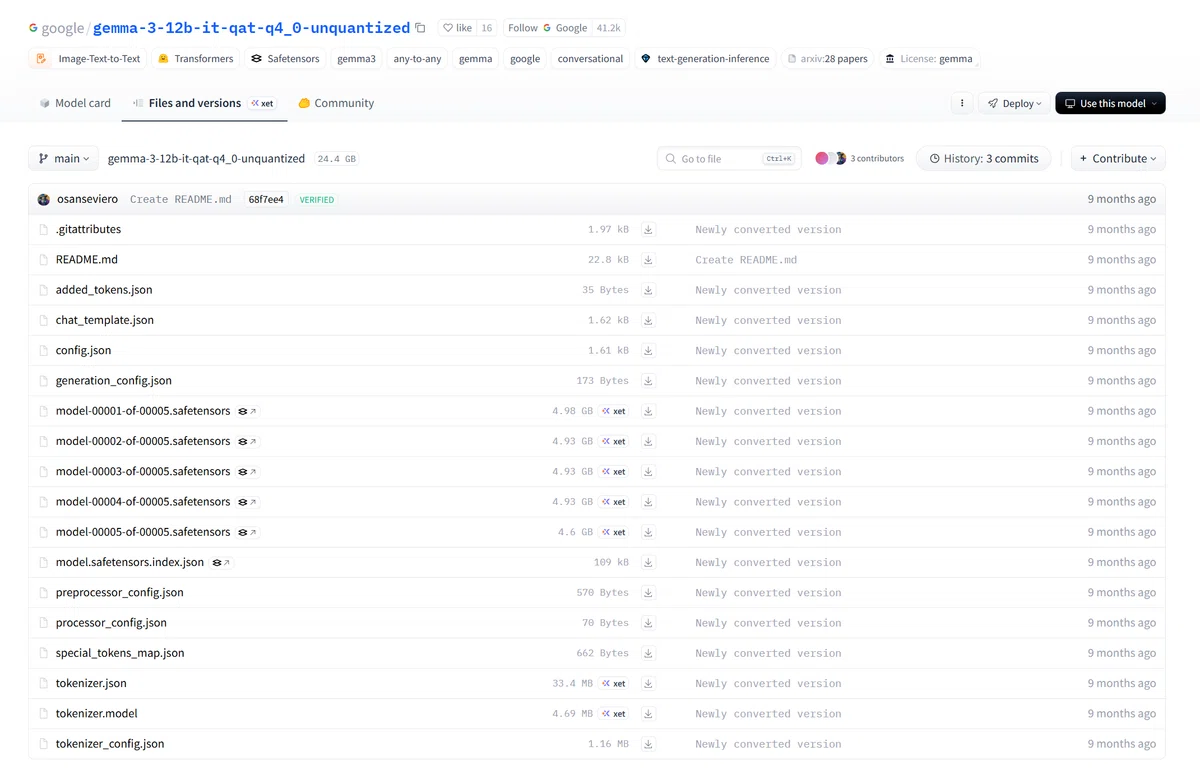
Task: Download model.safetensors.index.json via its download icon
Action: point(648,562)
